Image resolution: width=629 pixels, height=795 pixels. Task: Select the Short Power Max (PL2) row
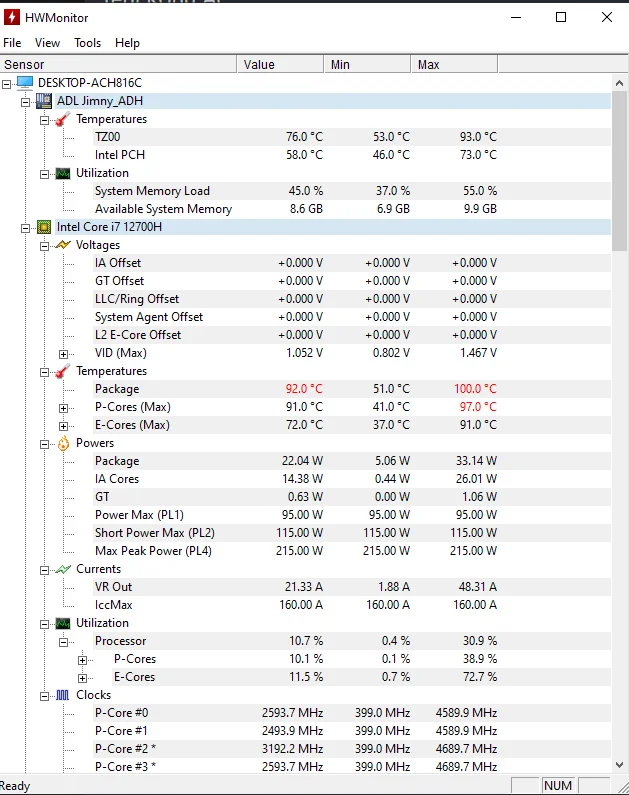coord(154,533)
